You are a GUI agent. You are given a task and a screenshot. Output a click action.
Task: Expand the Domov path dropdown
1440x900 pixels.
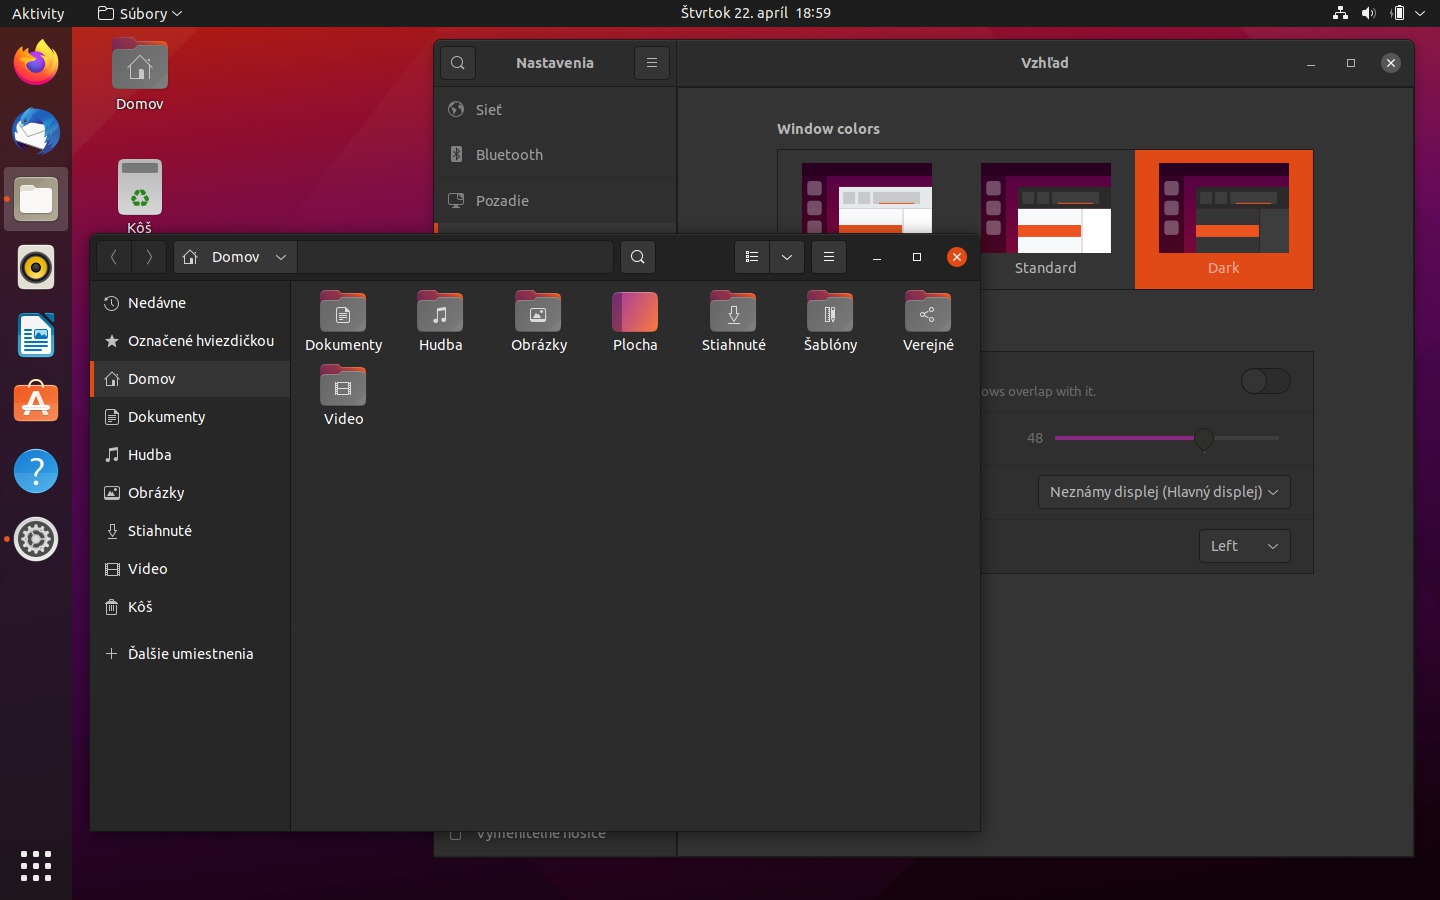[281, 257]
